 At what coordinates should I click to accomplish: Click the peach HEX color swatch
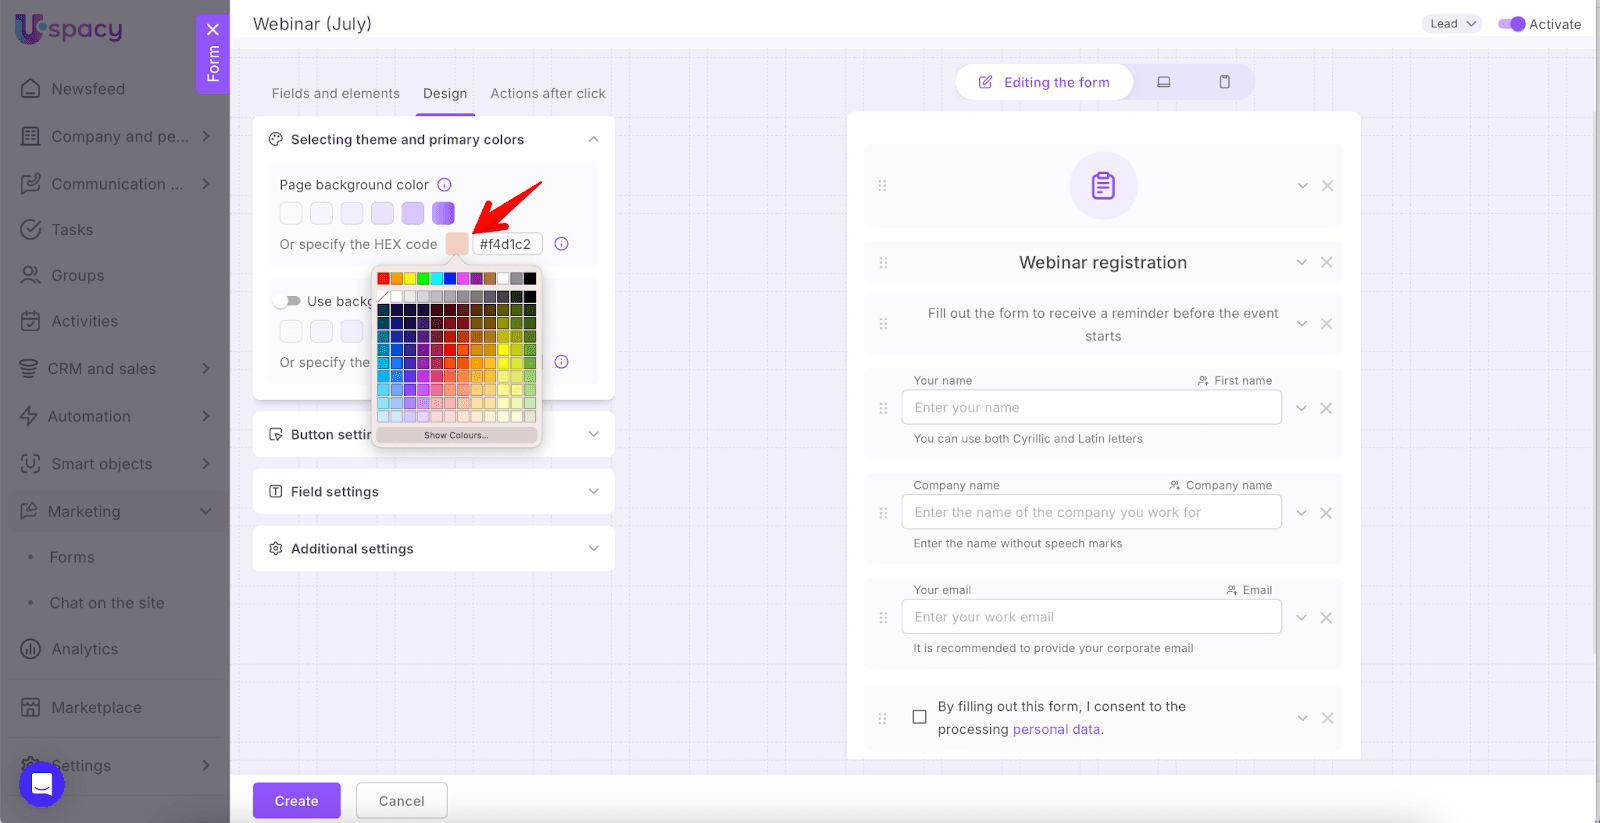(457, 244)
